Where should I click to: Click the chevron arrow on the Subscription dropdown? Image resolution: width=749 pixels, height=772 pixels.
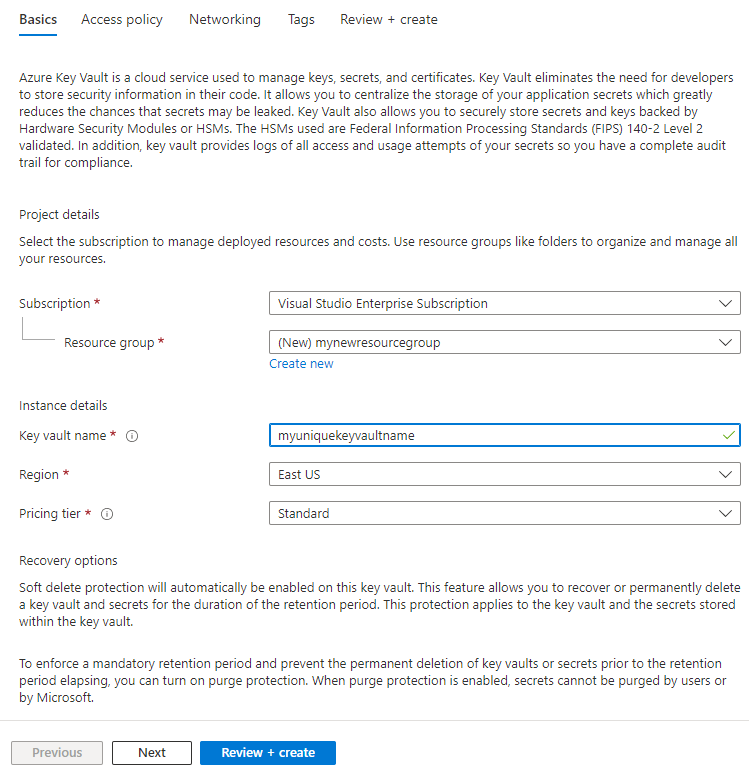coord(724,304)
